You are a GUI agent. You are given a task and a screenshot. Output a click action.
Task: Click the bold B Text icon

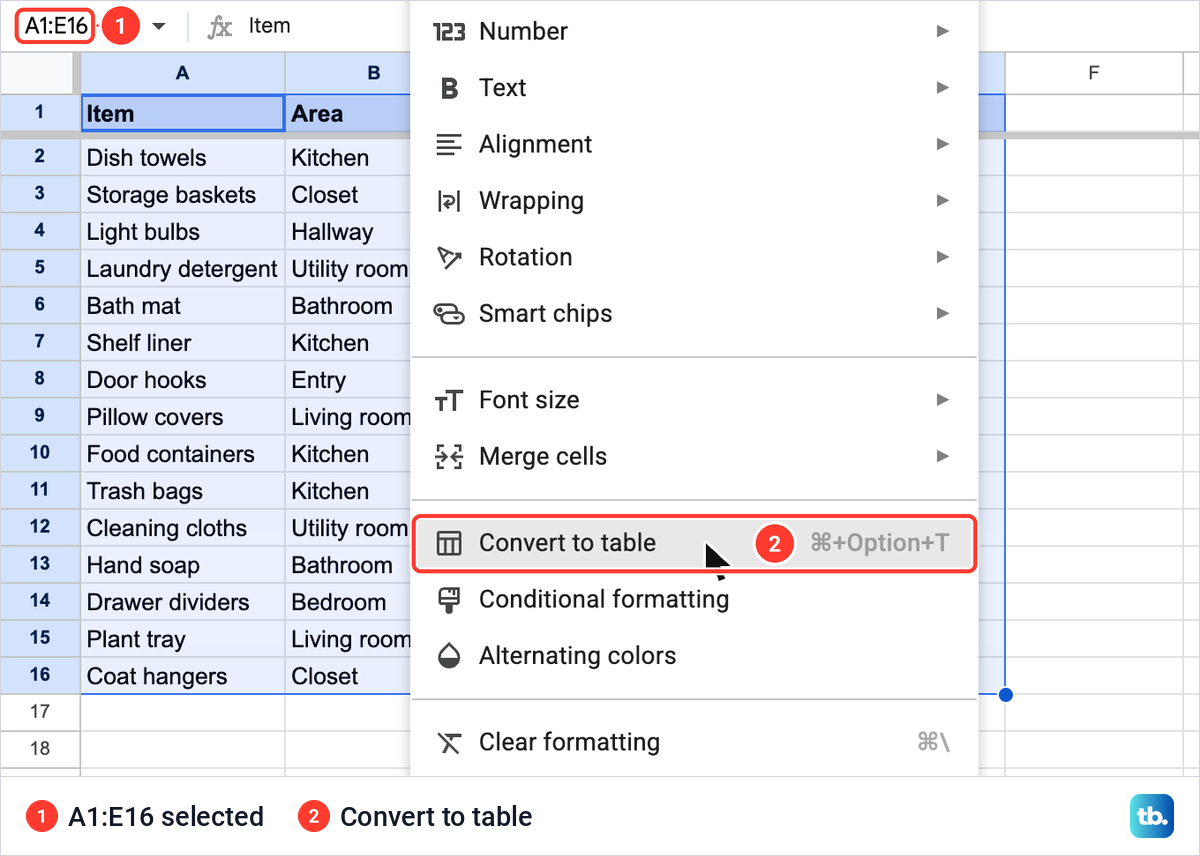tap(449, 88)
